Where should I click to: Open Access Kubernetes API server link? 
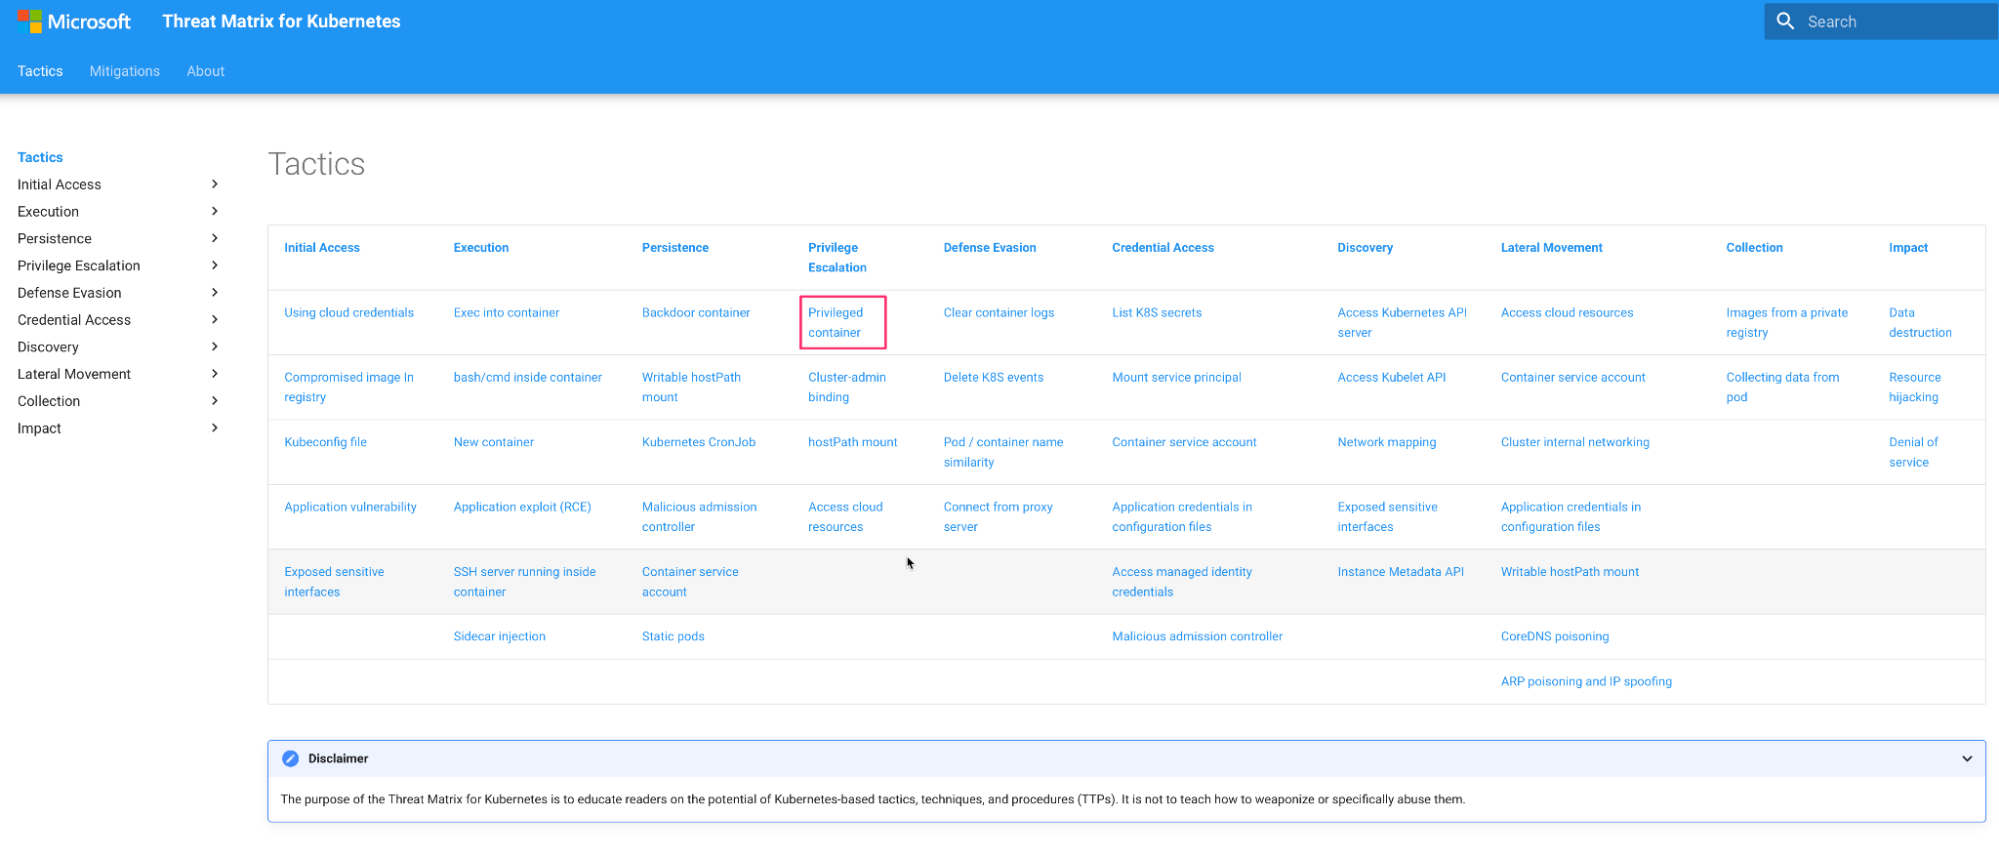pos(1402,323)
